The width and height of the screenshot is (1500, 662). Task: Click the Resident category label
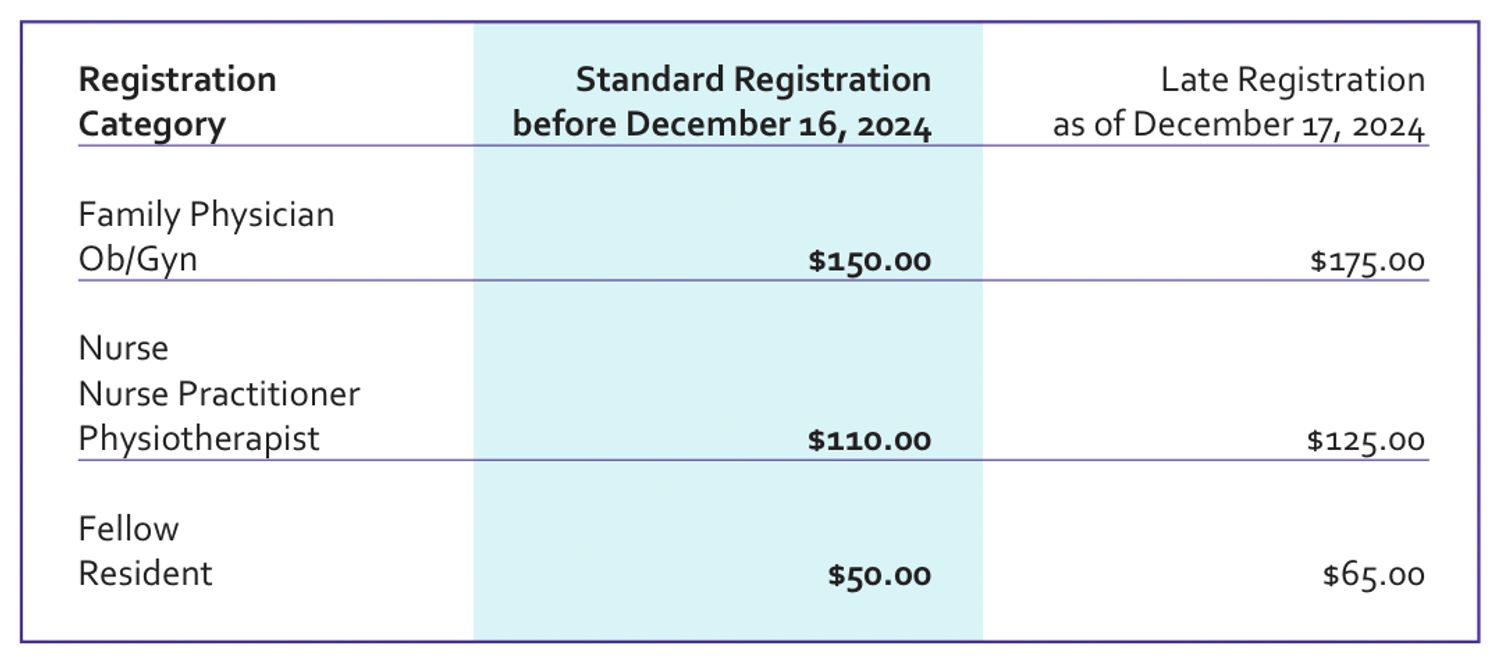(146, 574)
